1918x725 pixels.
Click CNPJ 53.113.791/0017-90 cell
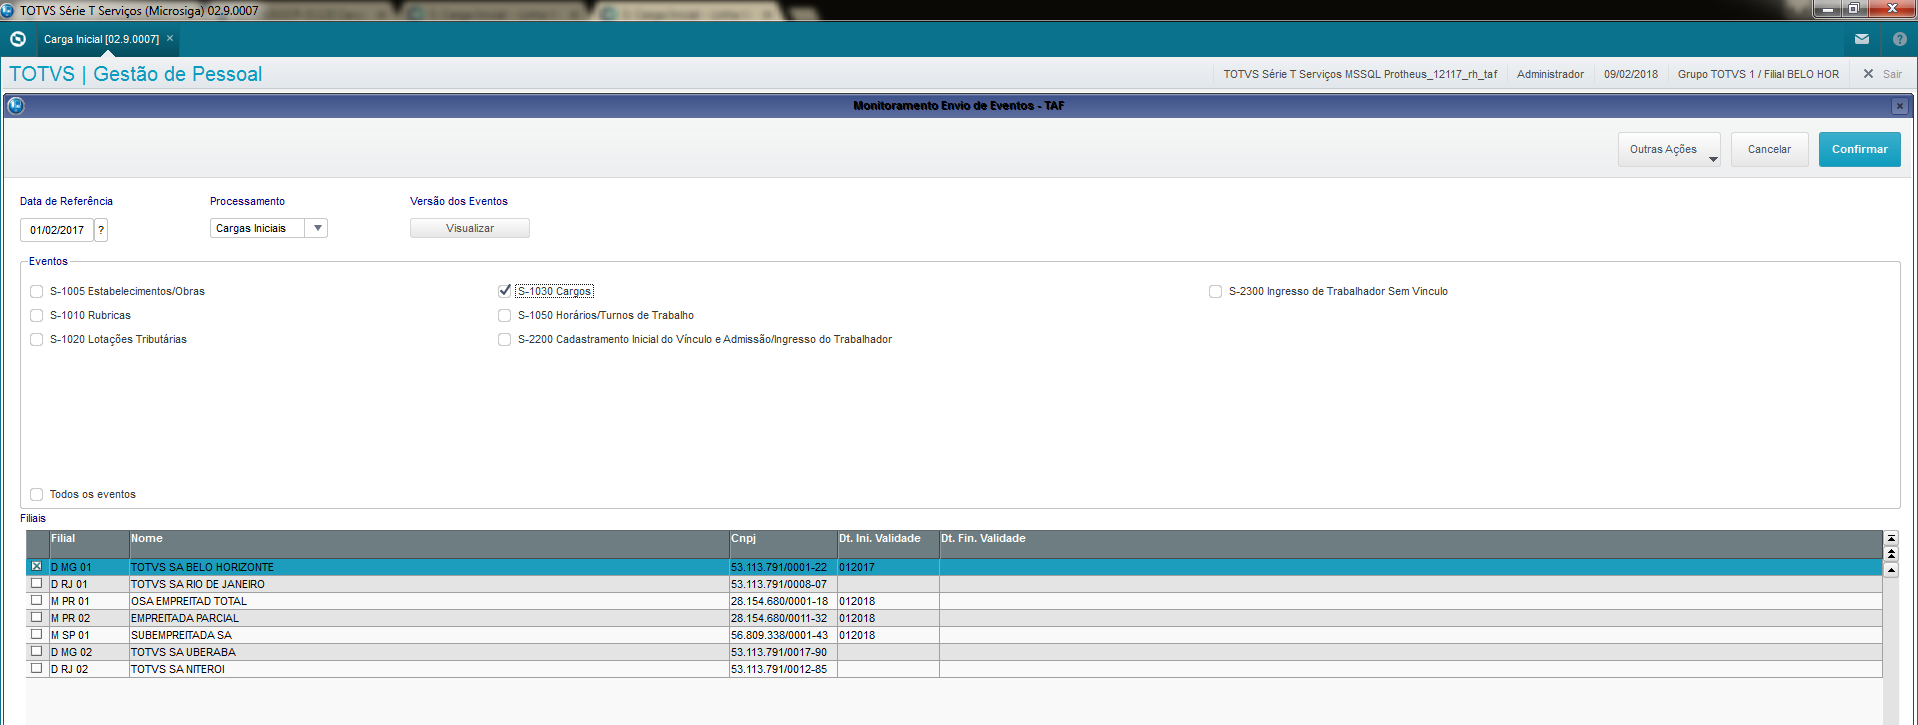click(783, 652)
